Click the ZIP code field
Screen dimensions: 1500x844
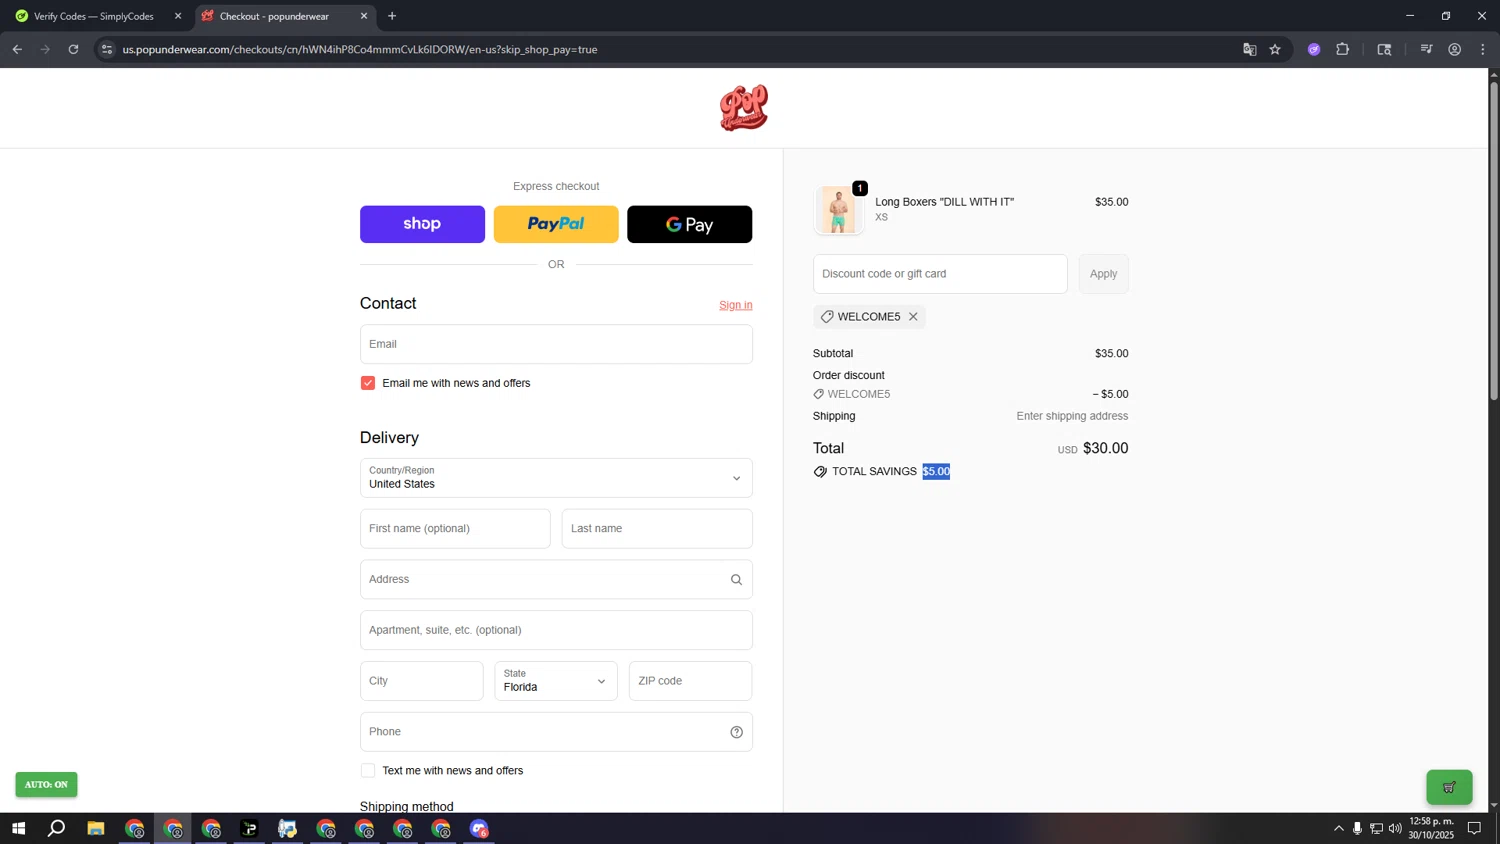coord(690,681)
